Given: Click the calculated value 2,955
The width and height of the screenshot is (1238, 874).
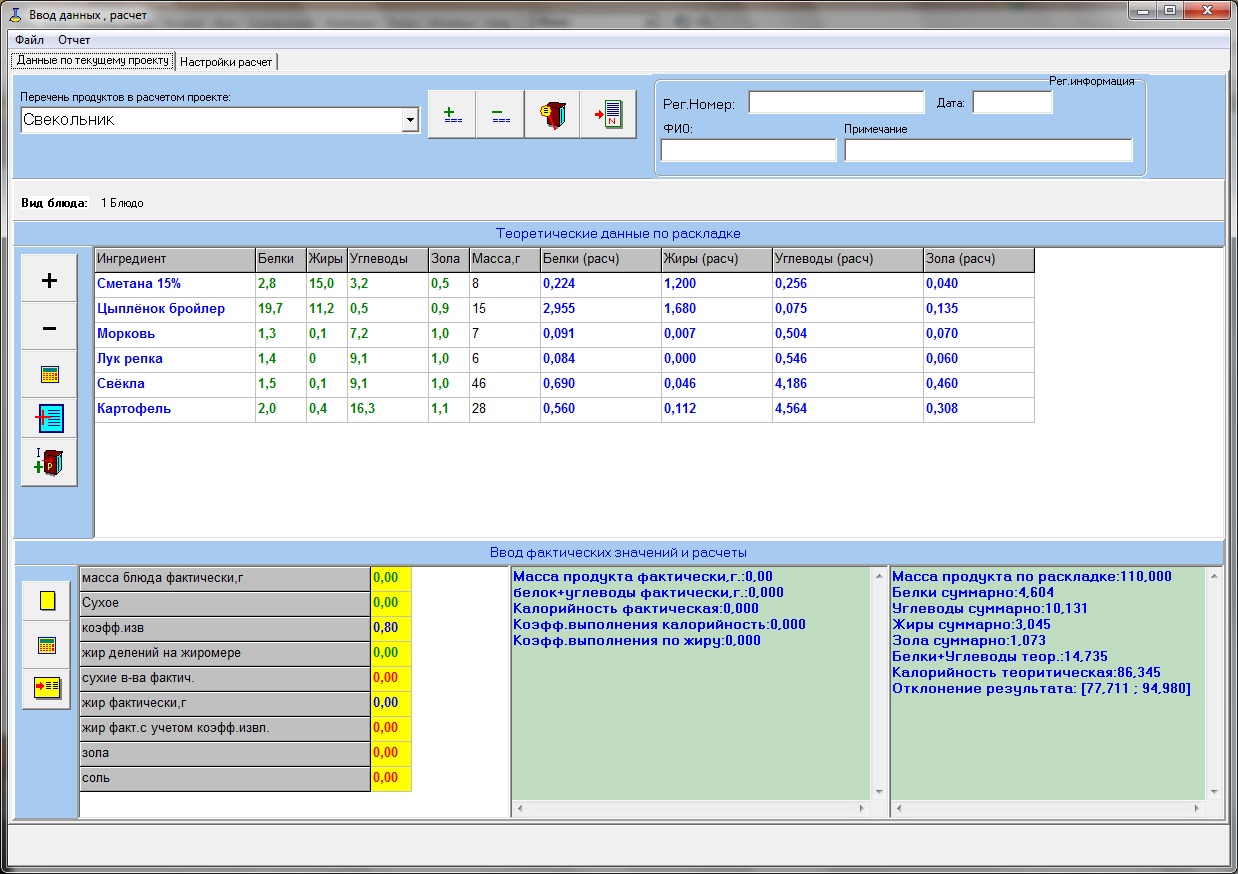Looking at the screenshot, I should pos(601,309).
